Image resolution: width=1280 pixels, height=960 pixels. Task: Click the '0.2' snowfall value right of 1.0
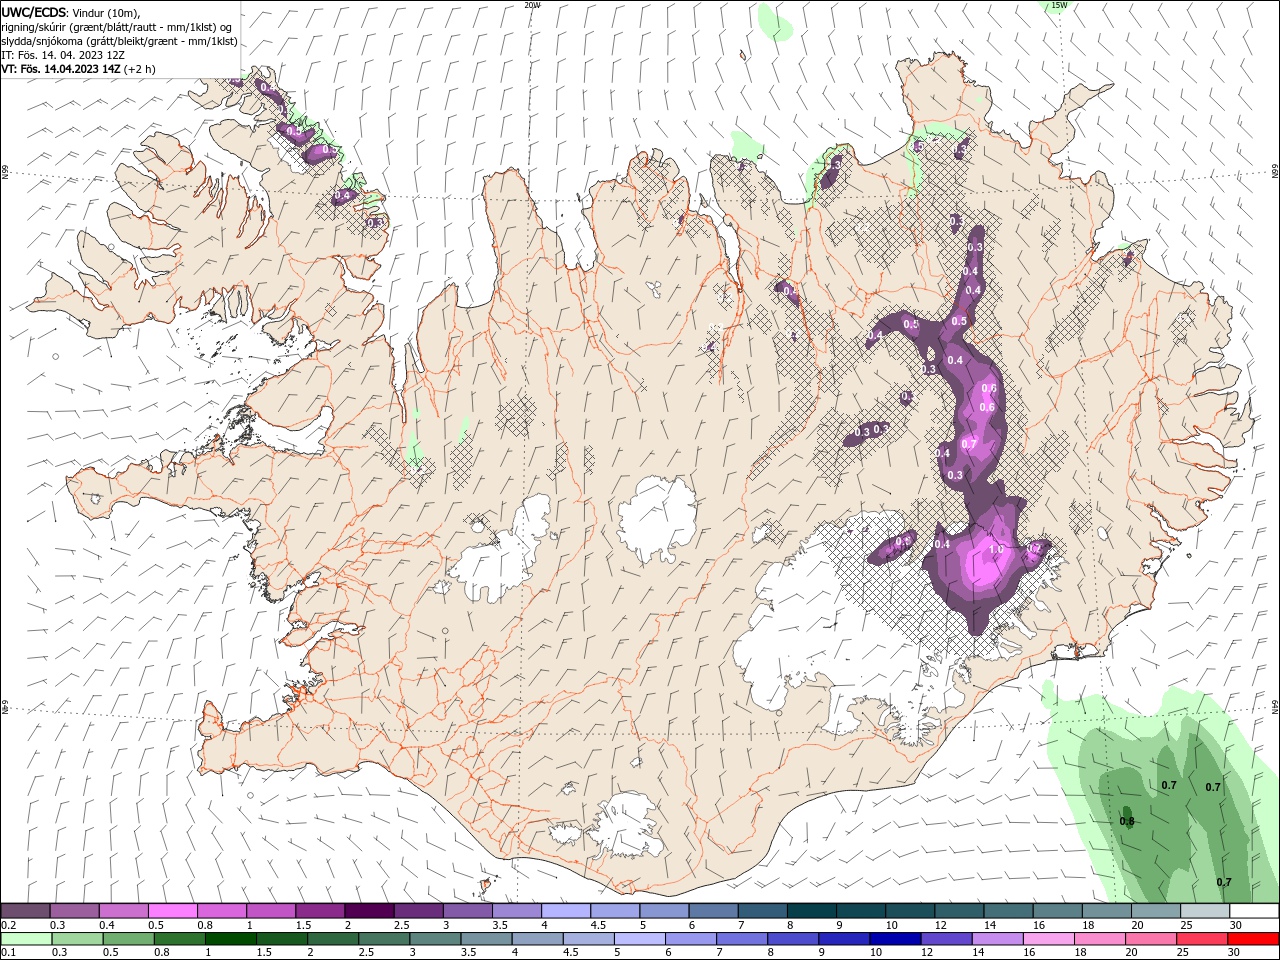click(x=1035, y=548)
